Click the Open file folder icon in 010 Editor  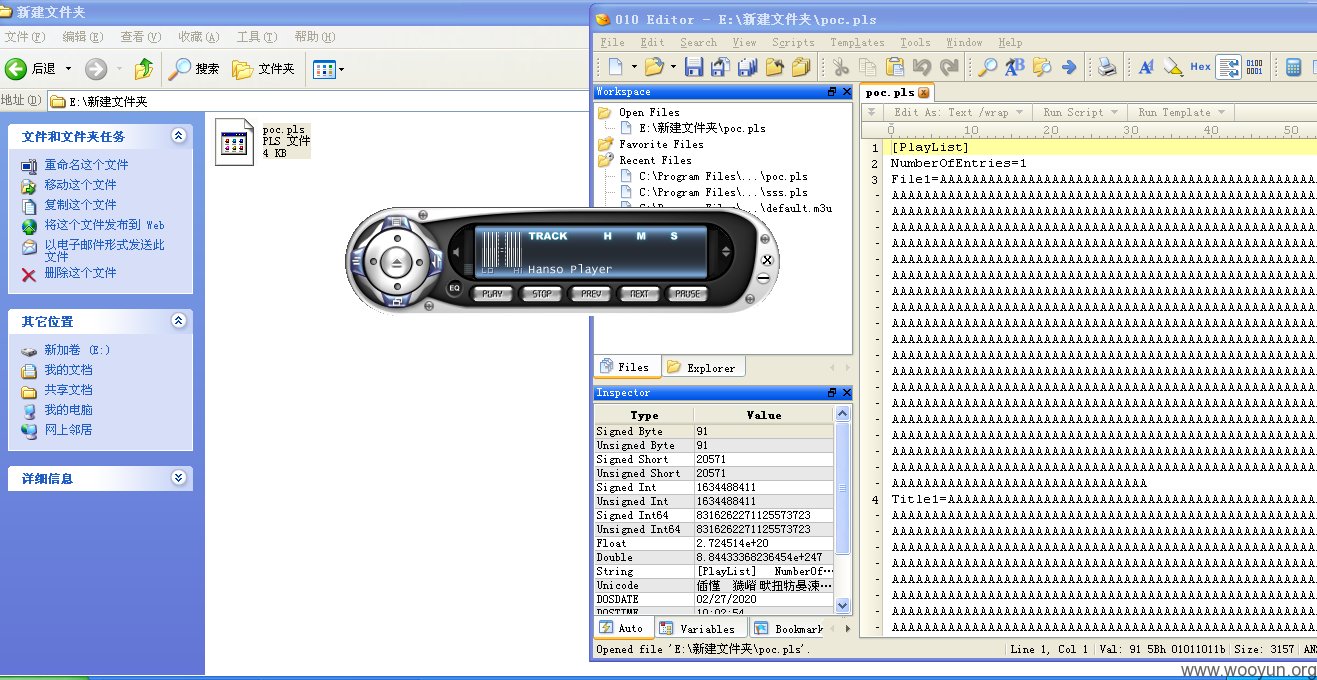click(653, 67)
